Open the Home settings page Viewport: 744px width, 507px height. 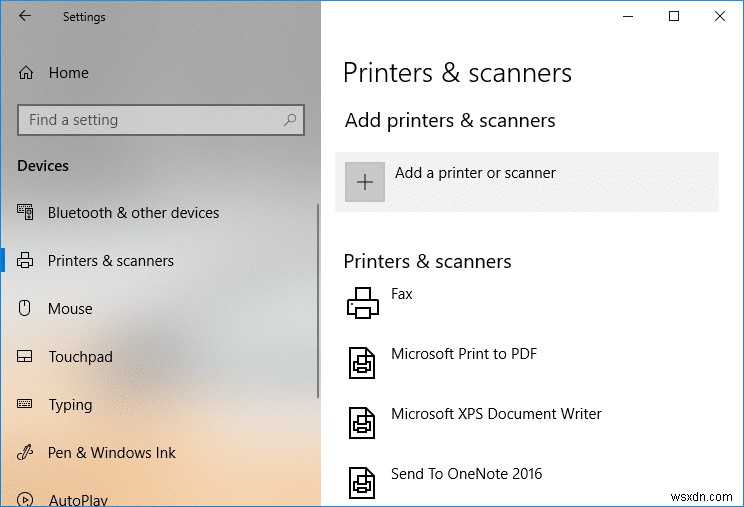point(69,73)
